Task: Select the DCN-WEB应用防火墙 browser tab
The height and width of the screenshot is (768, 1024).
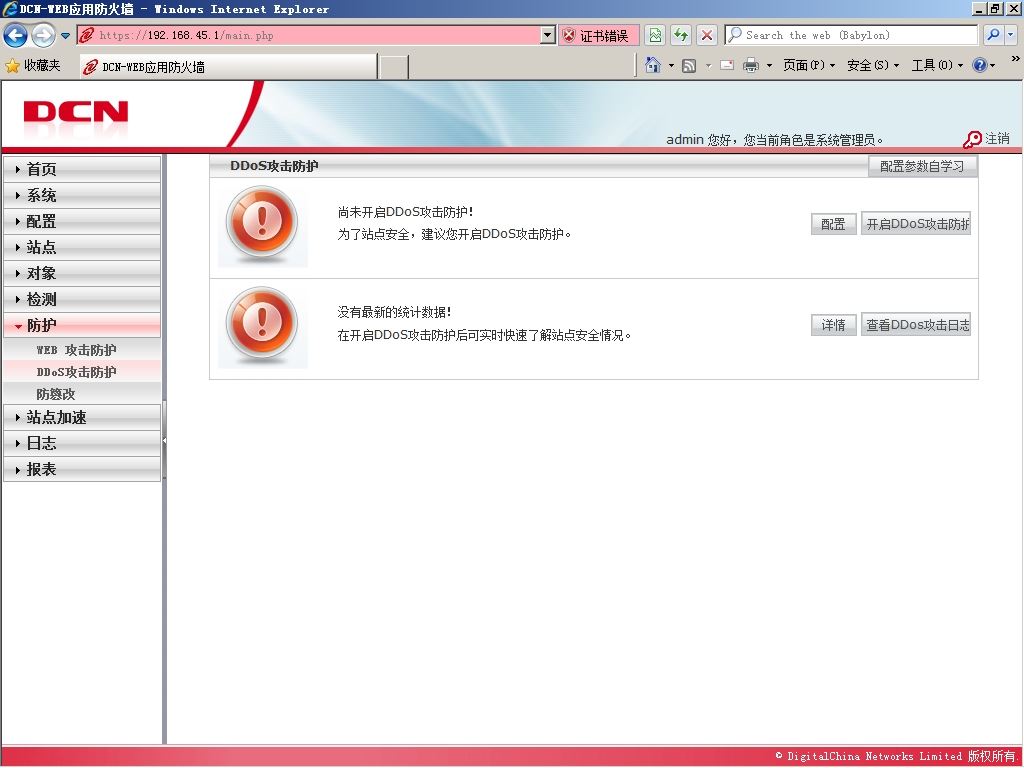Action: (228, 67)
